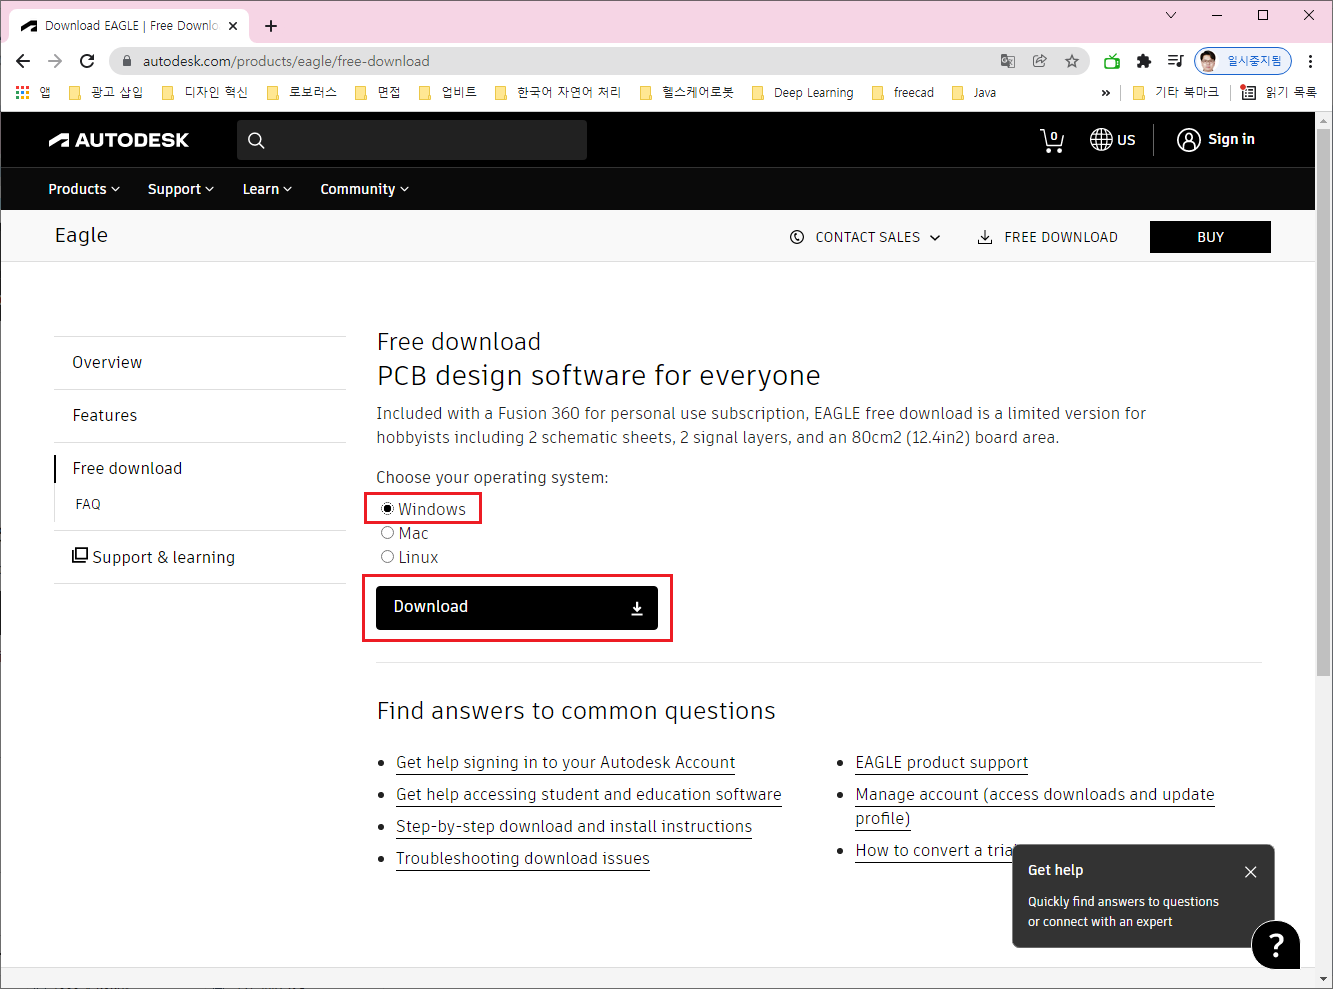
Task: Open a new browser tab with plus
Action: coord(271,26)
